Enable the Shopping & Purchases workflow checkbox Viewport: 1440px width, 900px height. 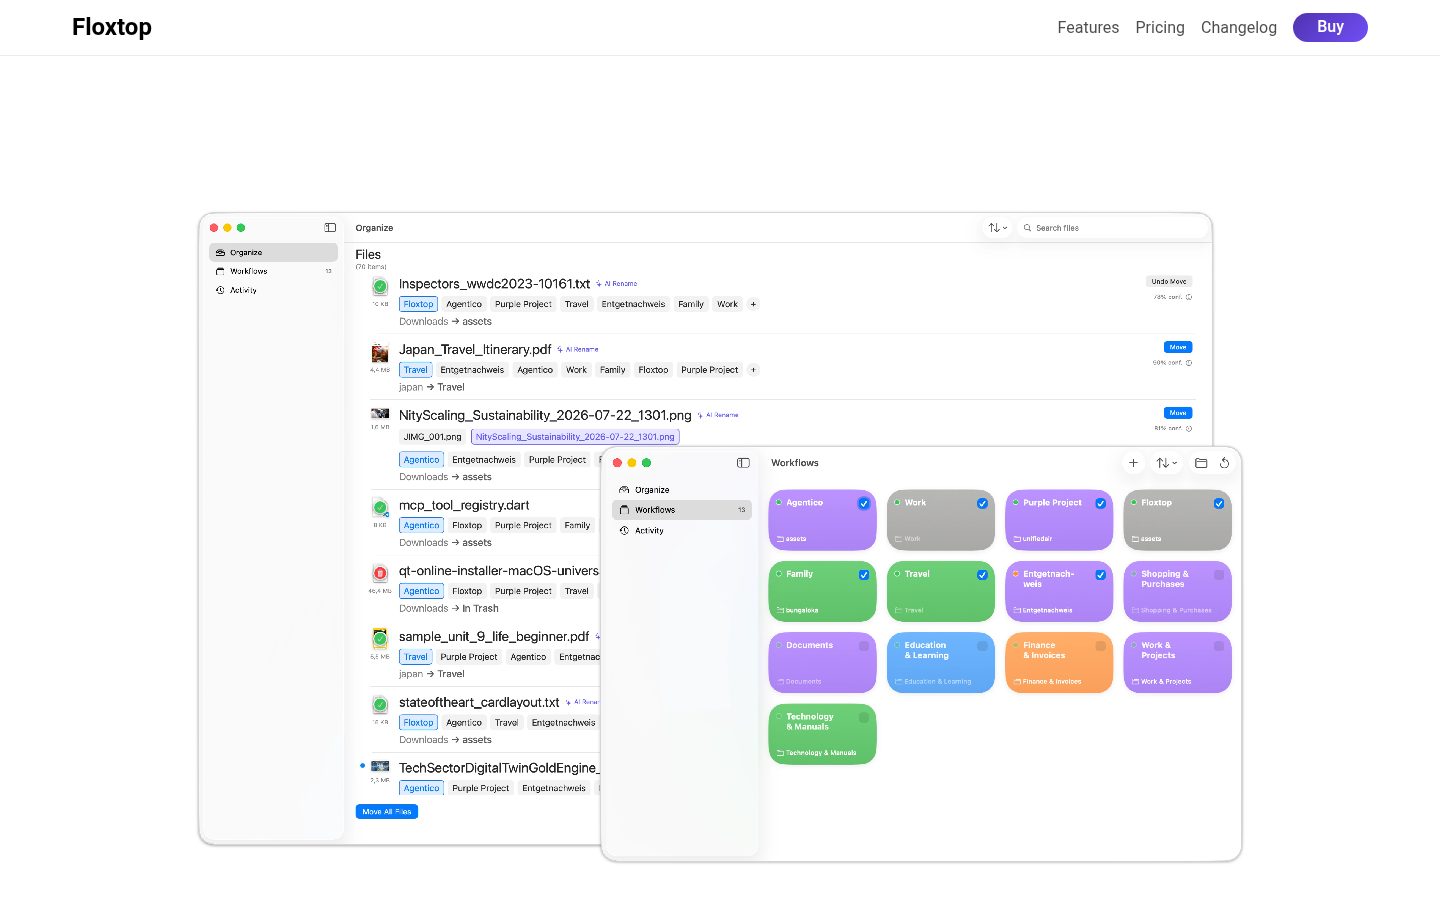pos(1219,575)
